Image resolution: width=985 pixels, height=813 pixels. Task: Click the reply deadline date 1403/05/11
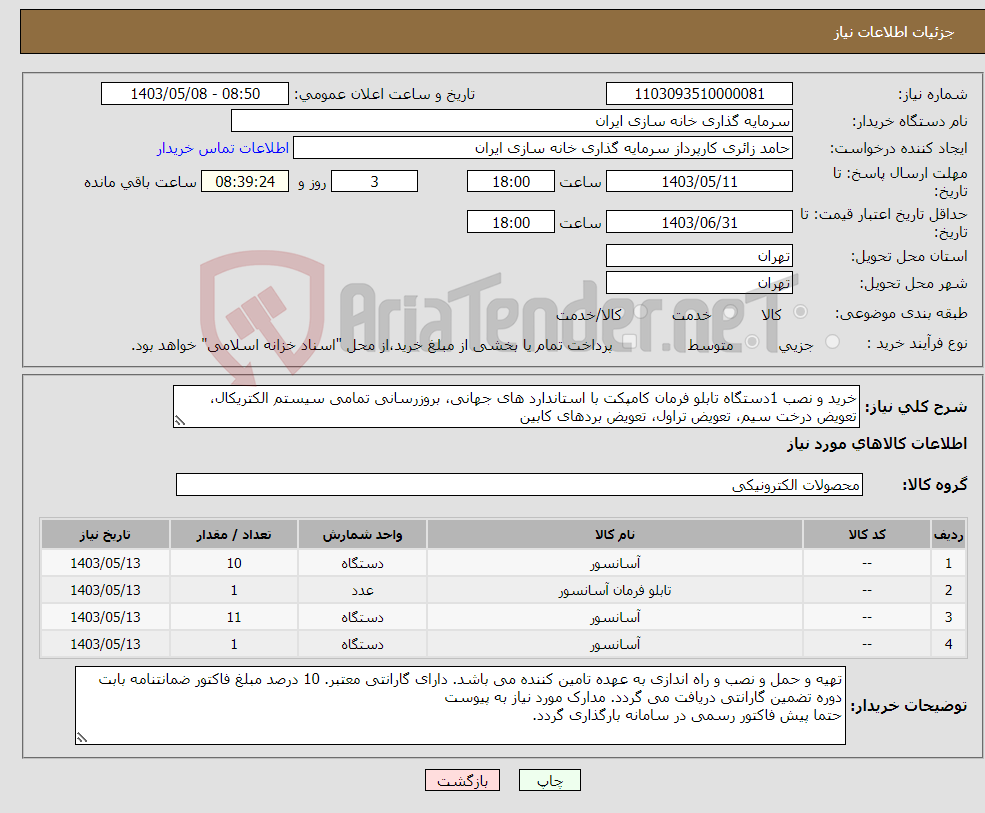pos(699,182)
